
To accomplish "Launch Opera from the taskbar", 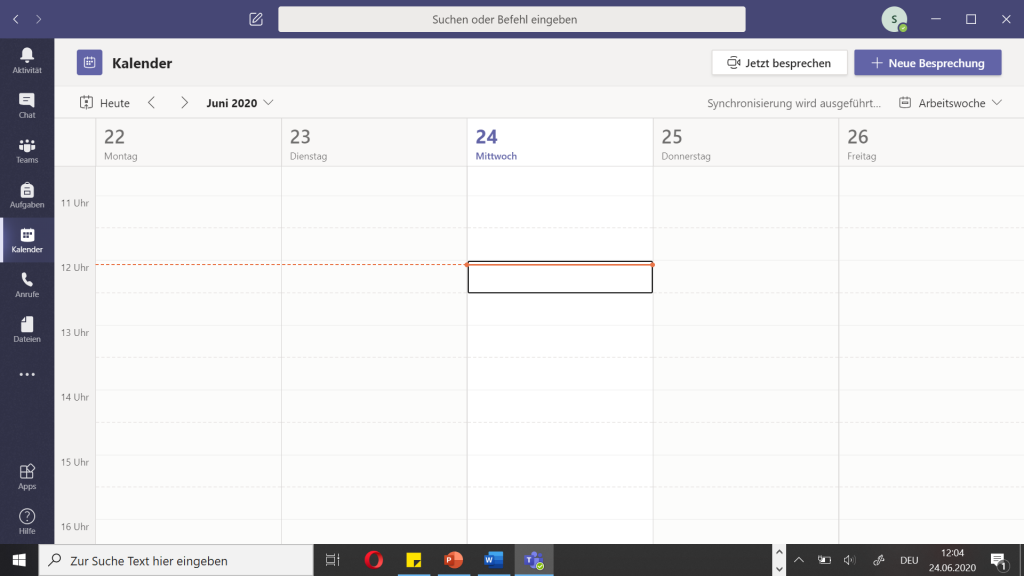I will tap(374, 560).
